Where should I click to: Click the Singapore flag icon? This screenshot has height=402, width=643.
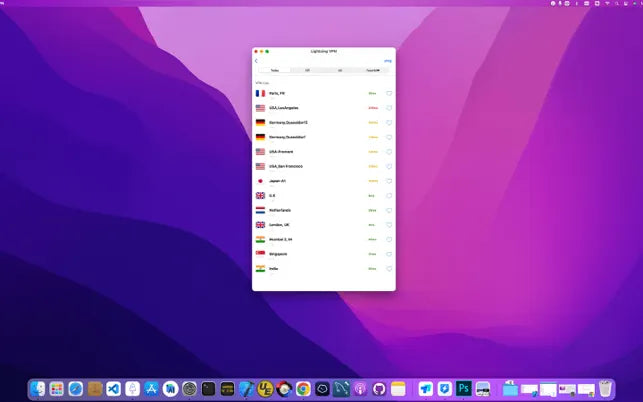(x=260, y=254)
